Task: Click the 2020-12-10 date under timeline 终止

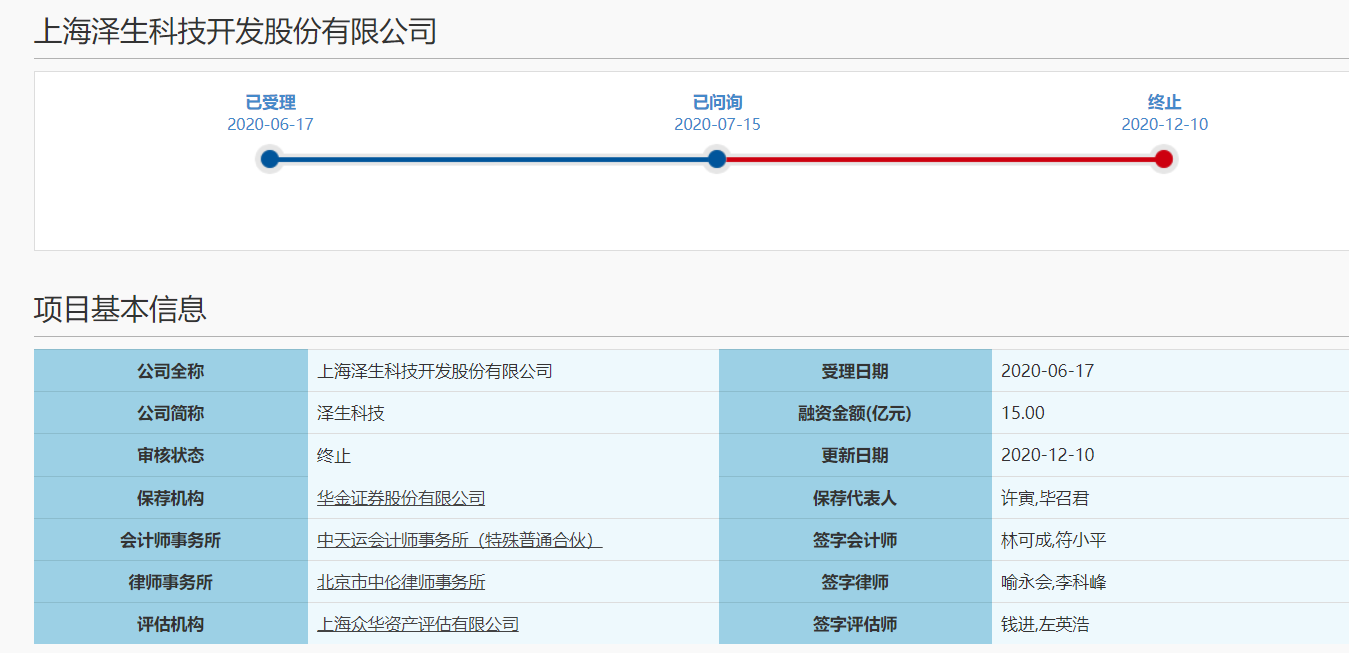Action: 1164,125
